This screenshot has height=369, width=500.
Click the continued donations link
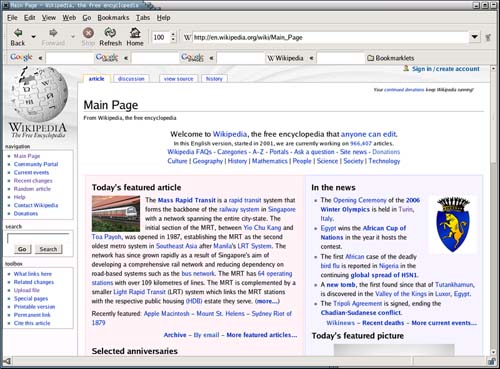(404, 90)
